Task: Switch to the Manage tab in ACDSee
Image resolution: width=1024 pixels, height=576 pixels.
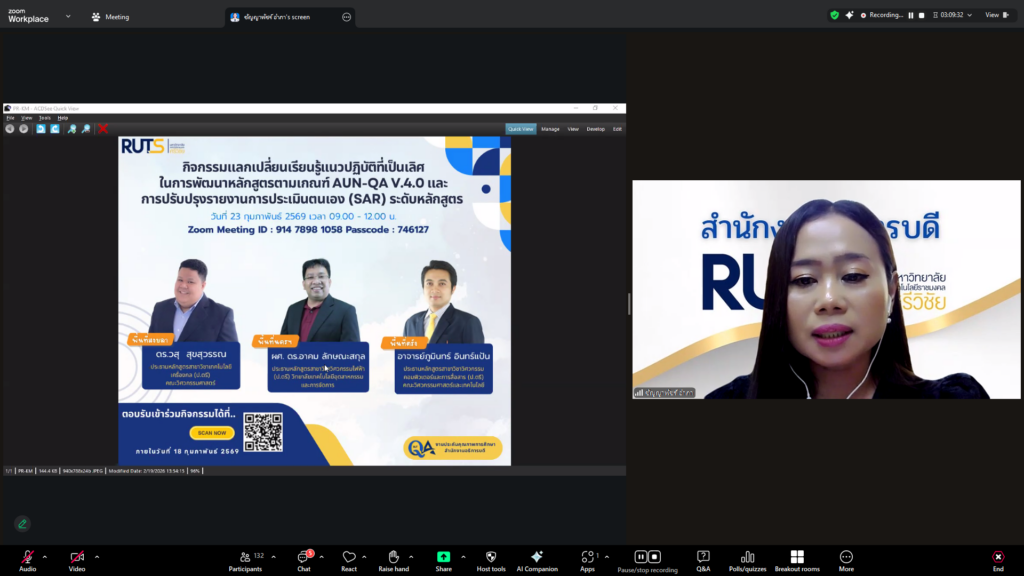Action: [x=550, y=129]
